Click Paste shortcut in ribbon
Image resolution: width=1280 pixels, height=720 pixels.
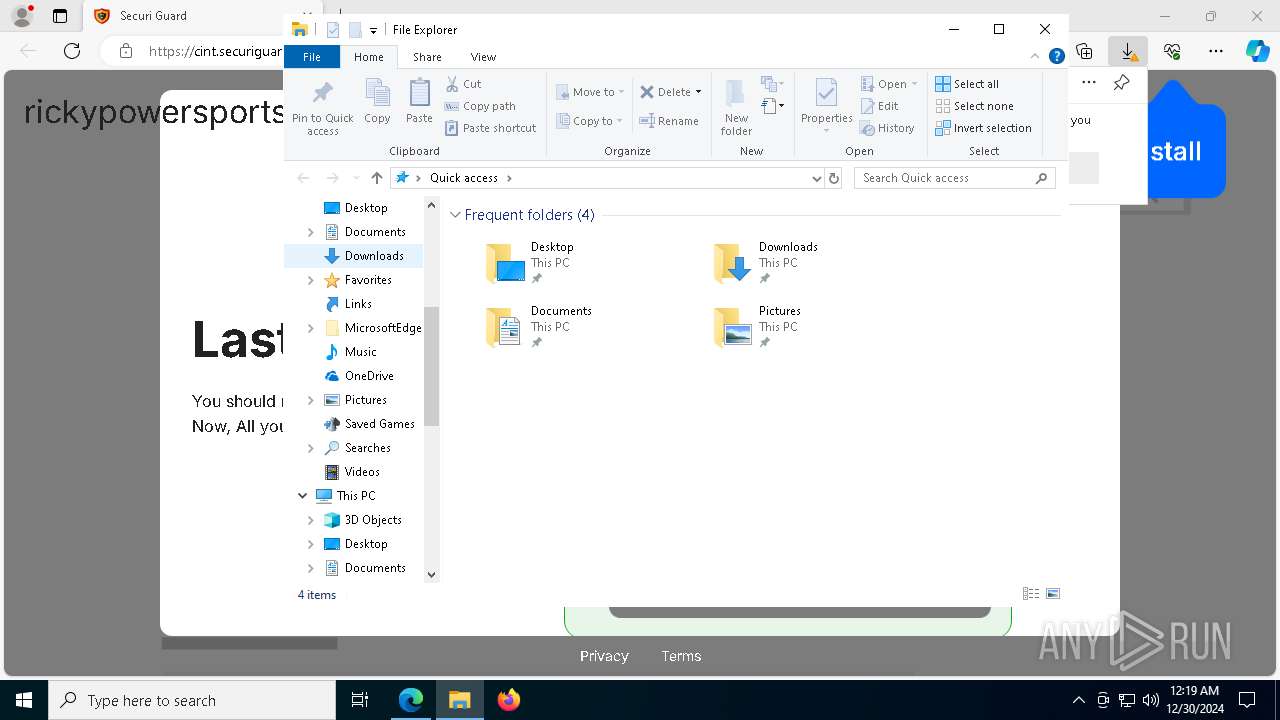tap(490, 128)
